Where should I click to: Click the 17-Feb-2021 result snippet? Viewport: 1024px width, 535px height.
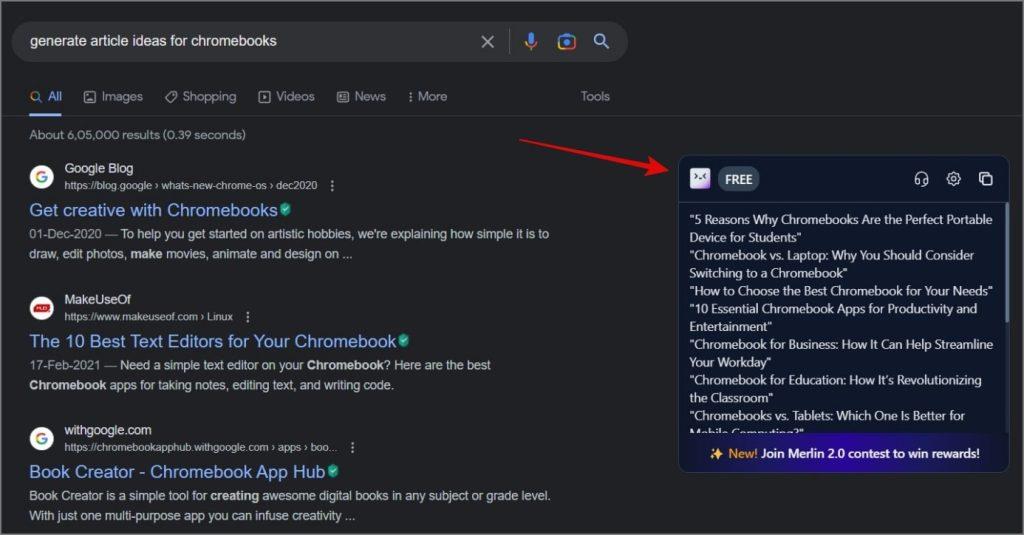pos(260,375)
